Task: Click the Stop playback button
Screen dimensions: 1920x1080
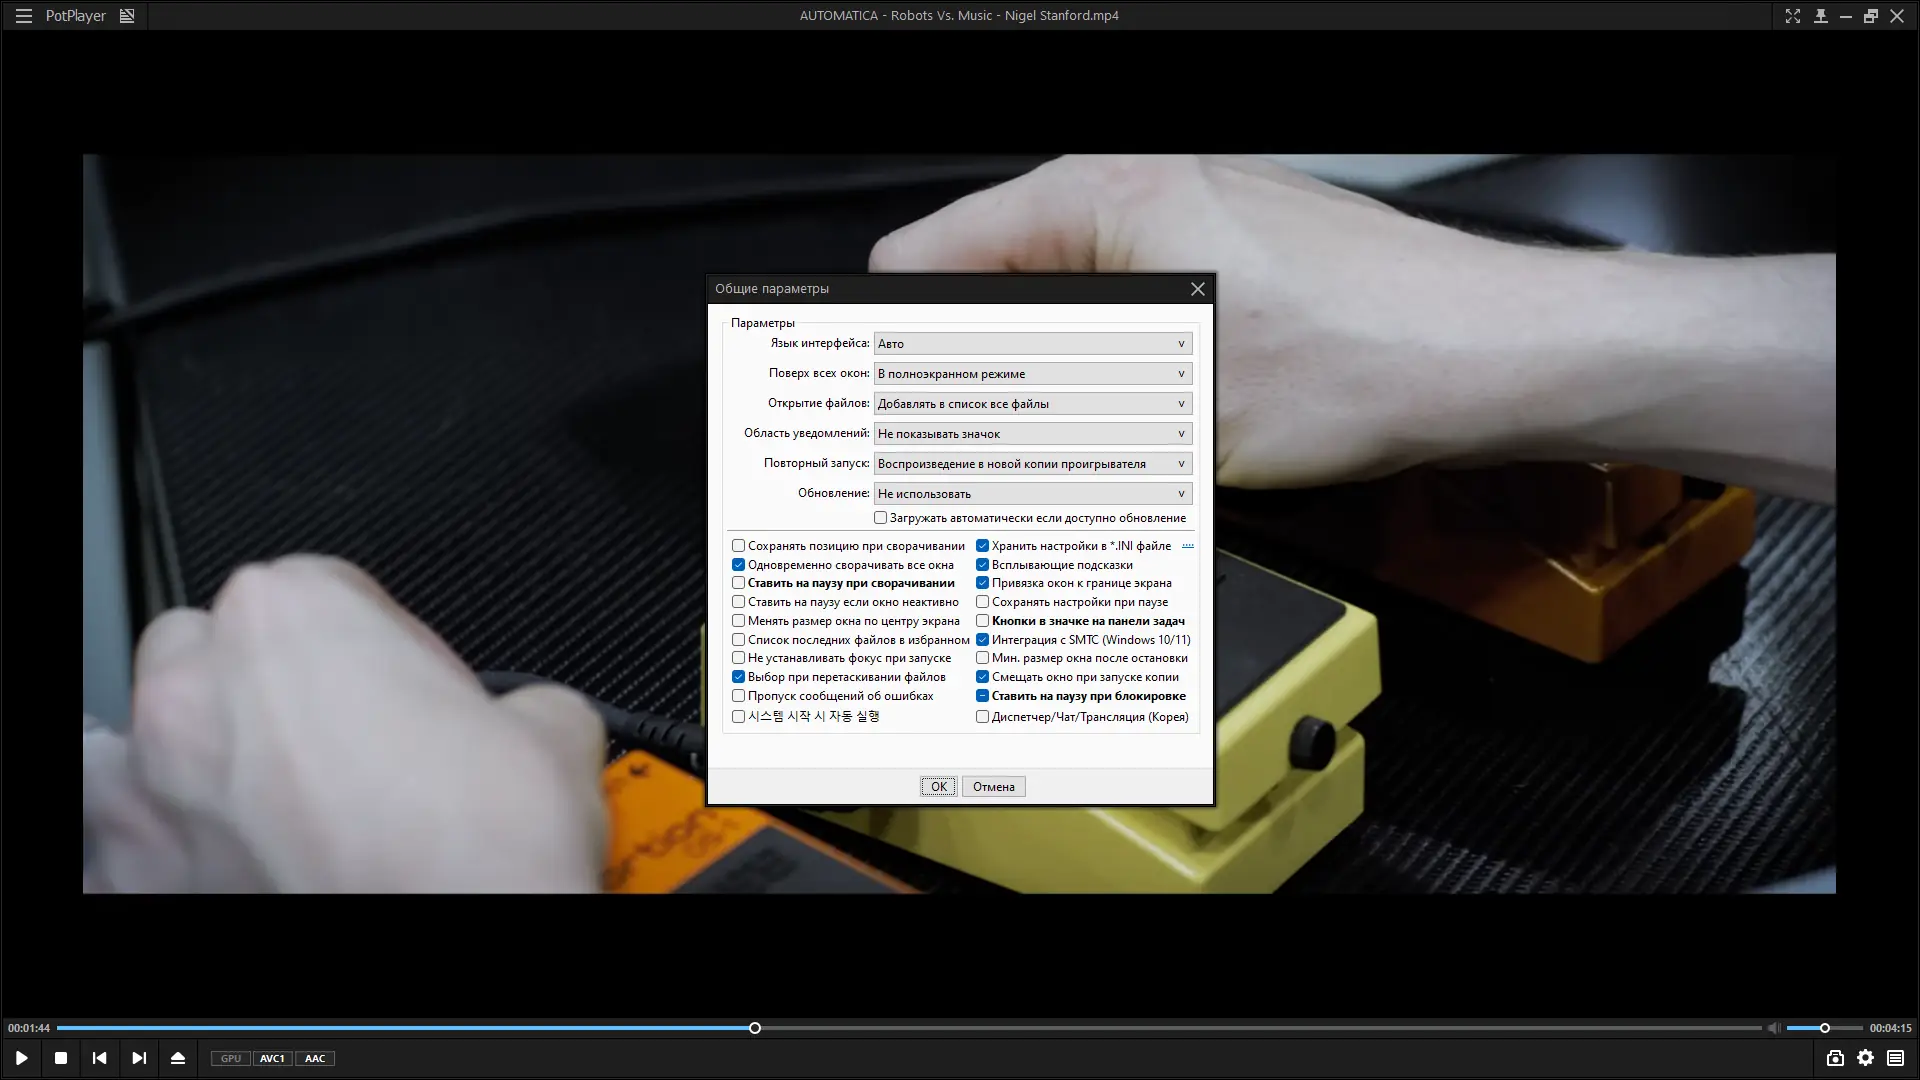Action: [x=61, y=1058]
